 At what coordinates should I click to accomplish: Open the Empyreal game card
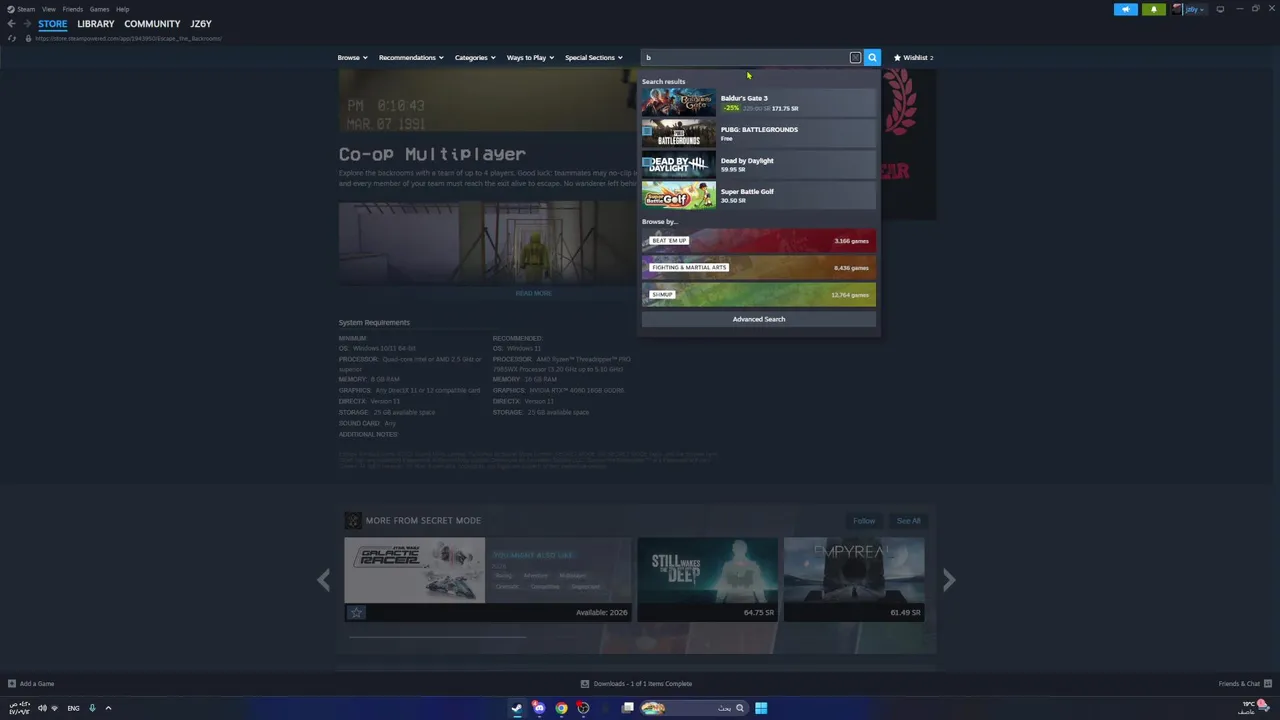pyautogui.click(x=854, y=578)
